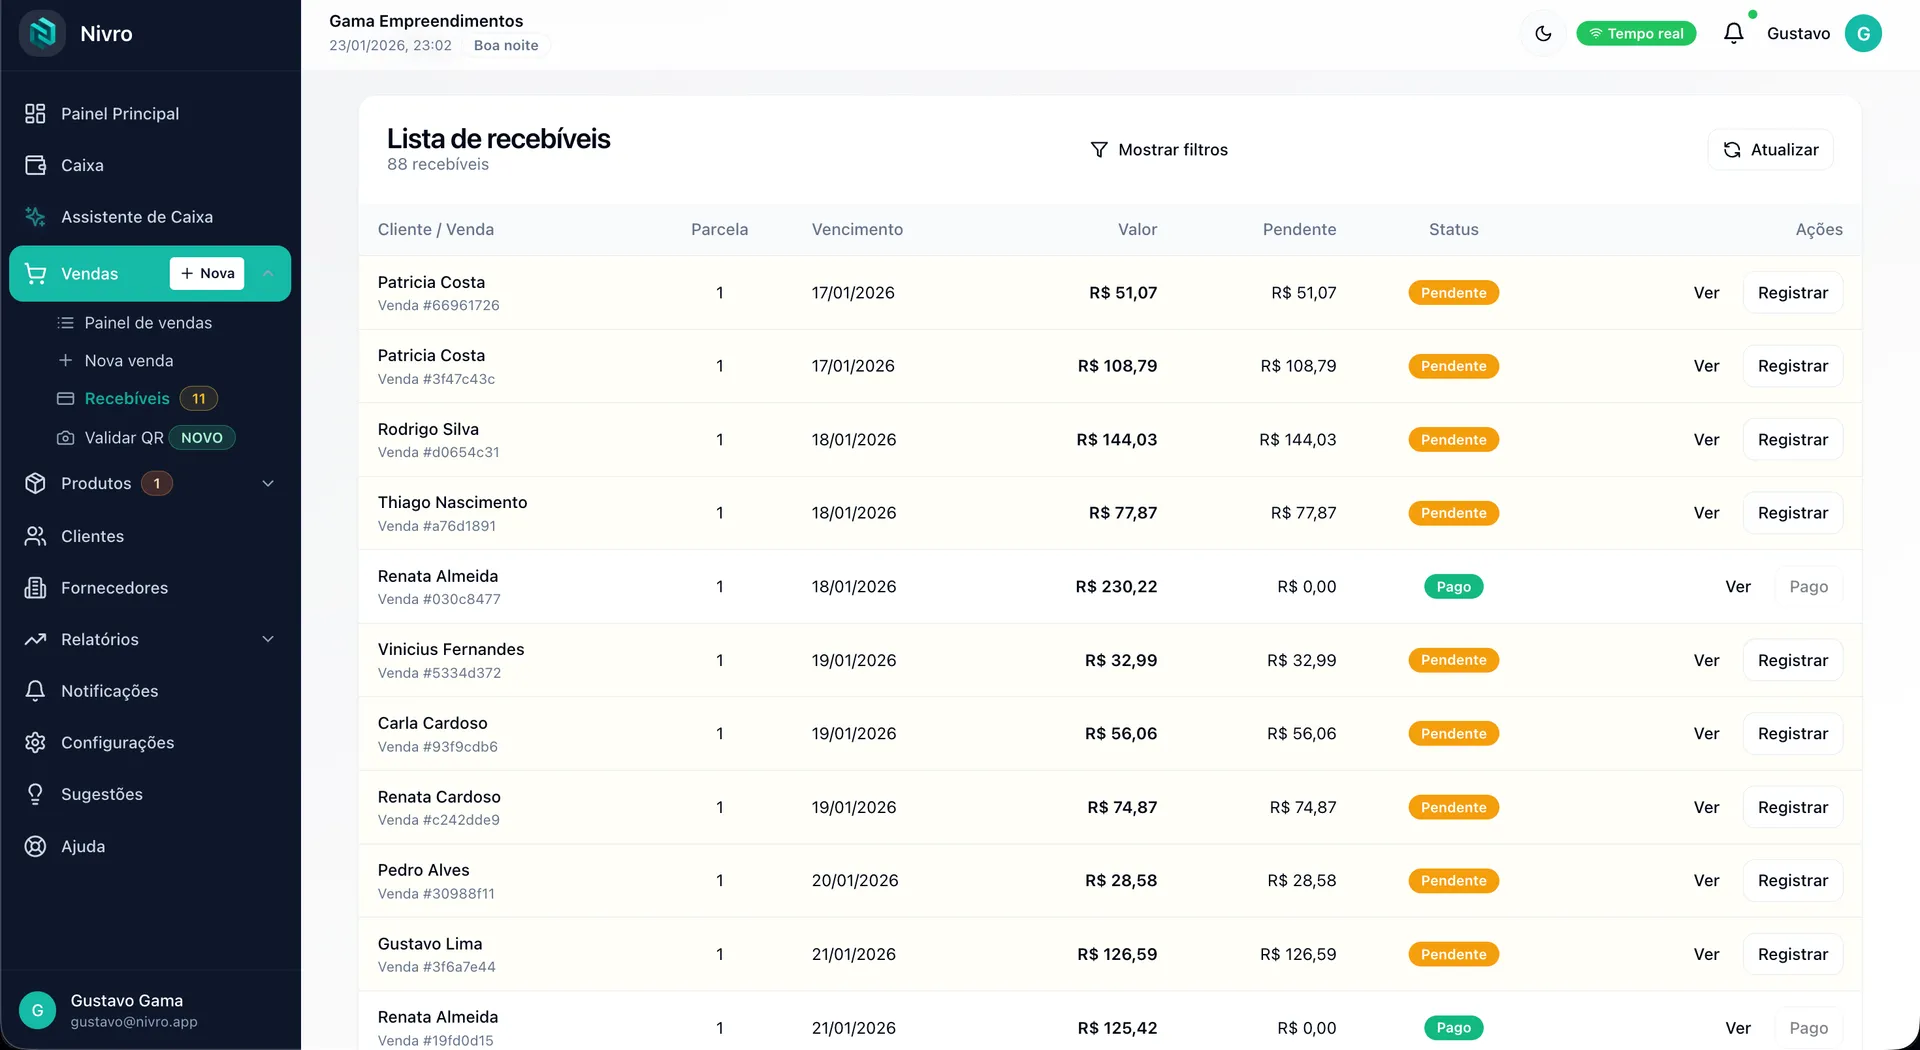Click Ver for Thiago Nascimento
This screenshot has height=1050, width=1920.
point(1706,513)
